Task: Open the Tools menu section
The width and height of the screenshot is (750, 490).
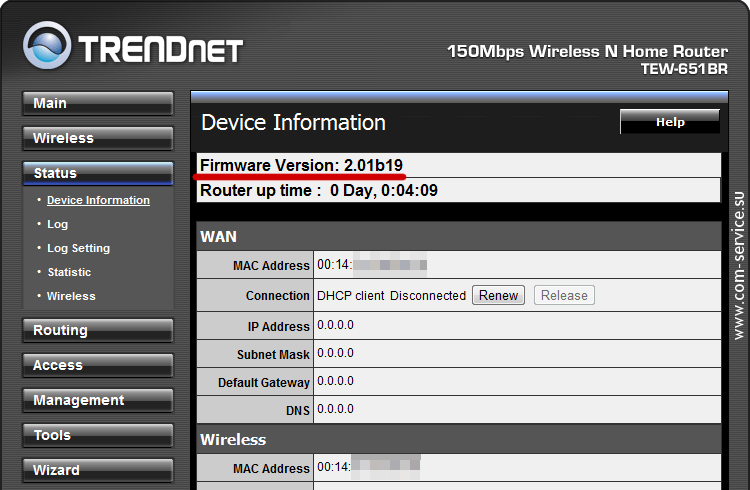Action: (x=98, y=435)
